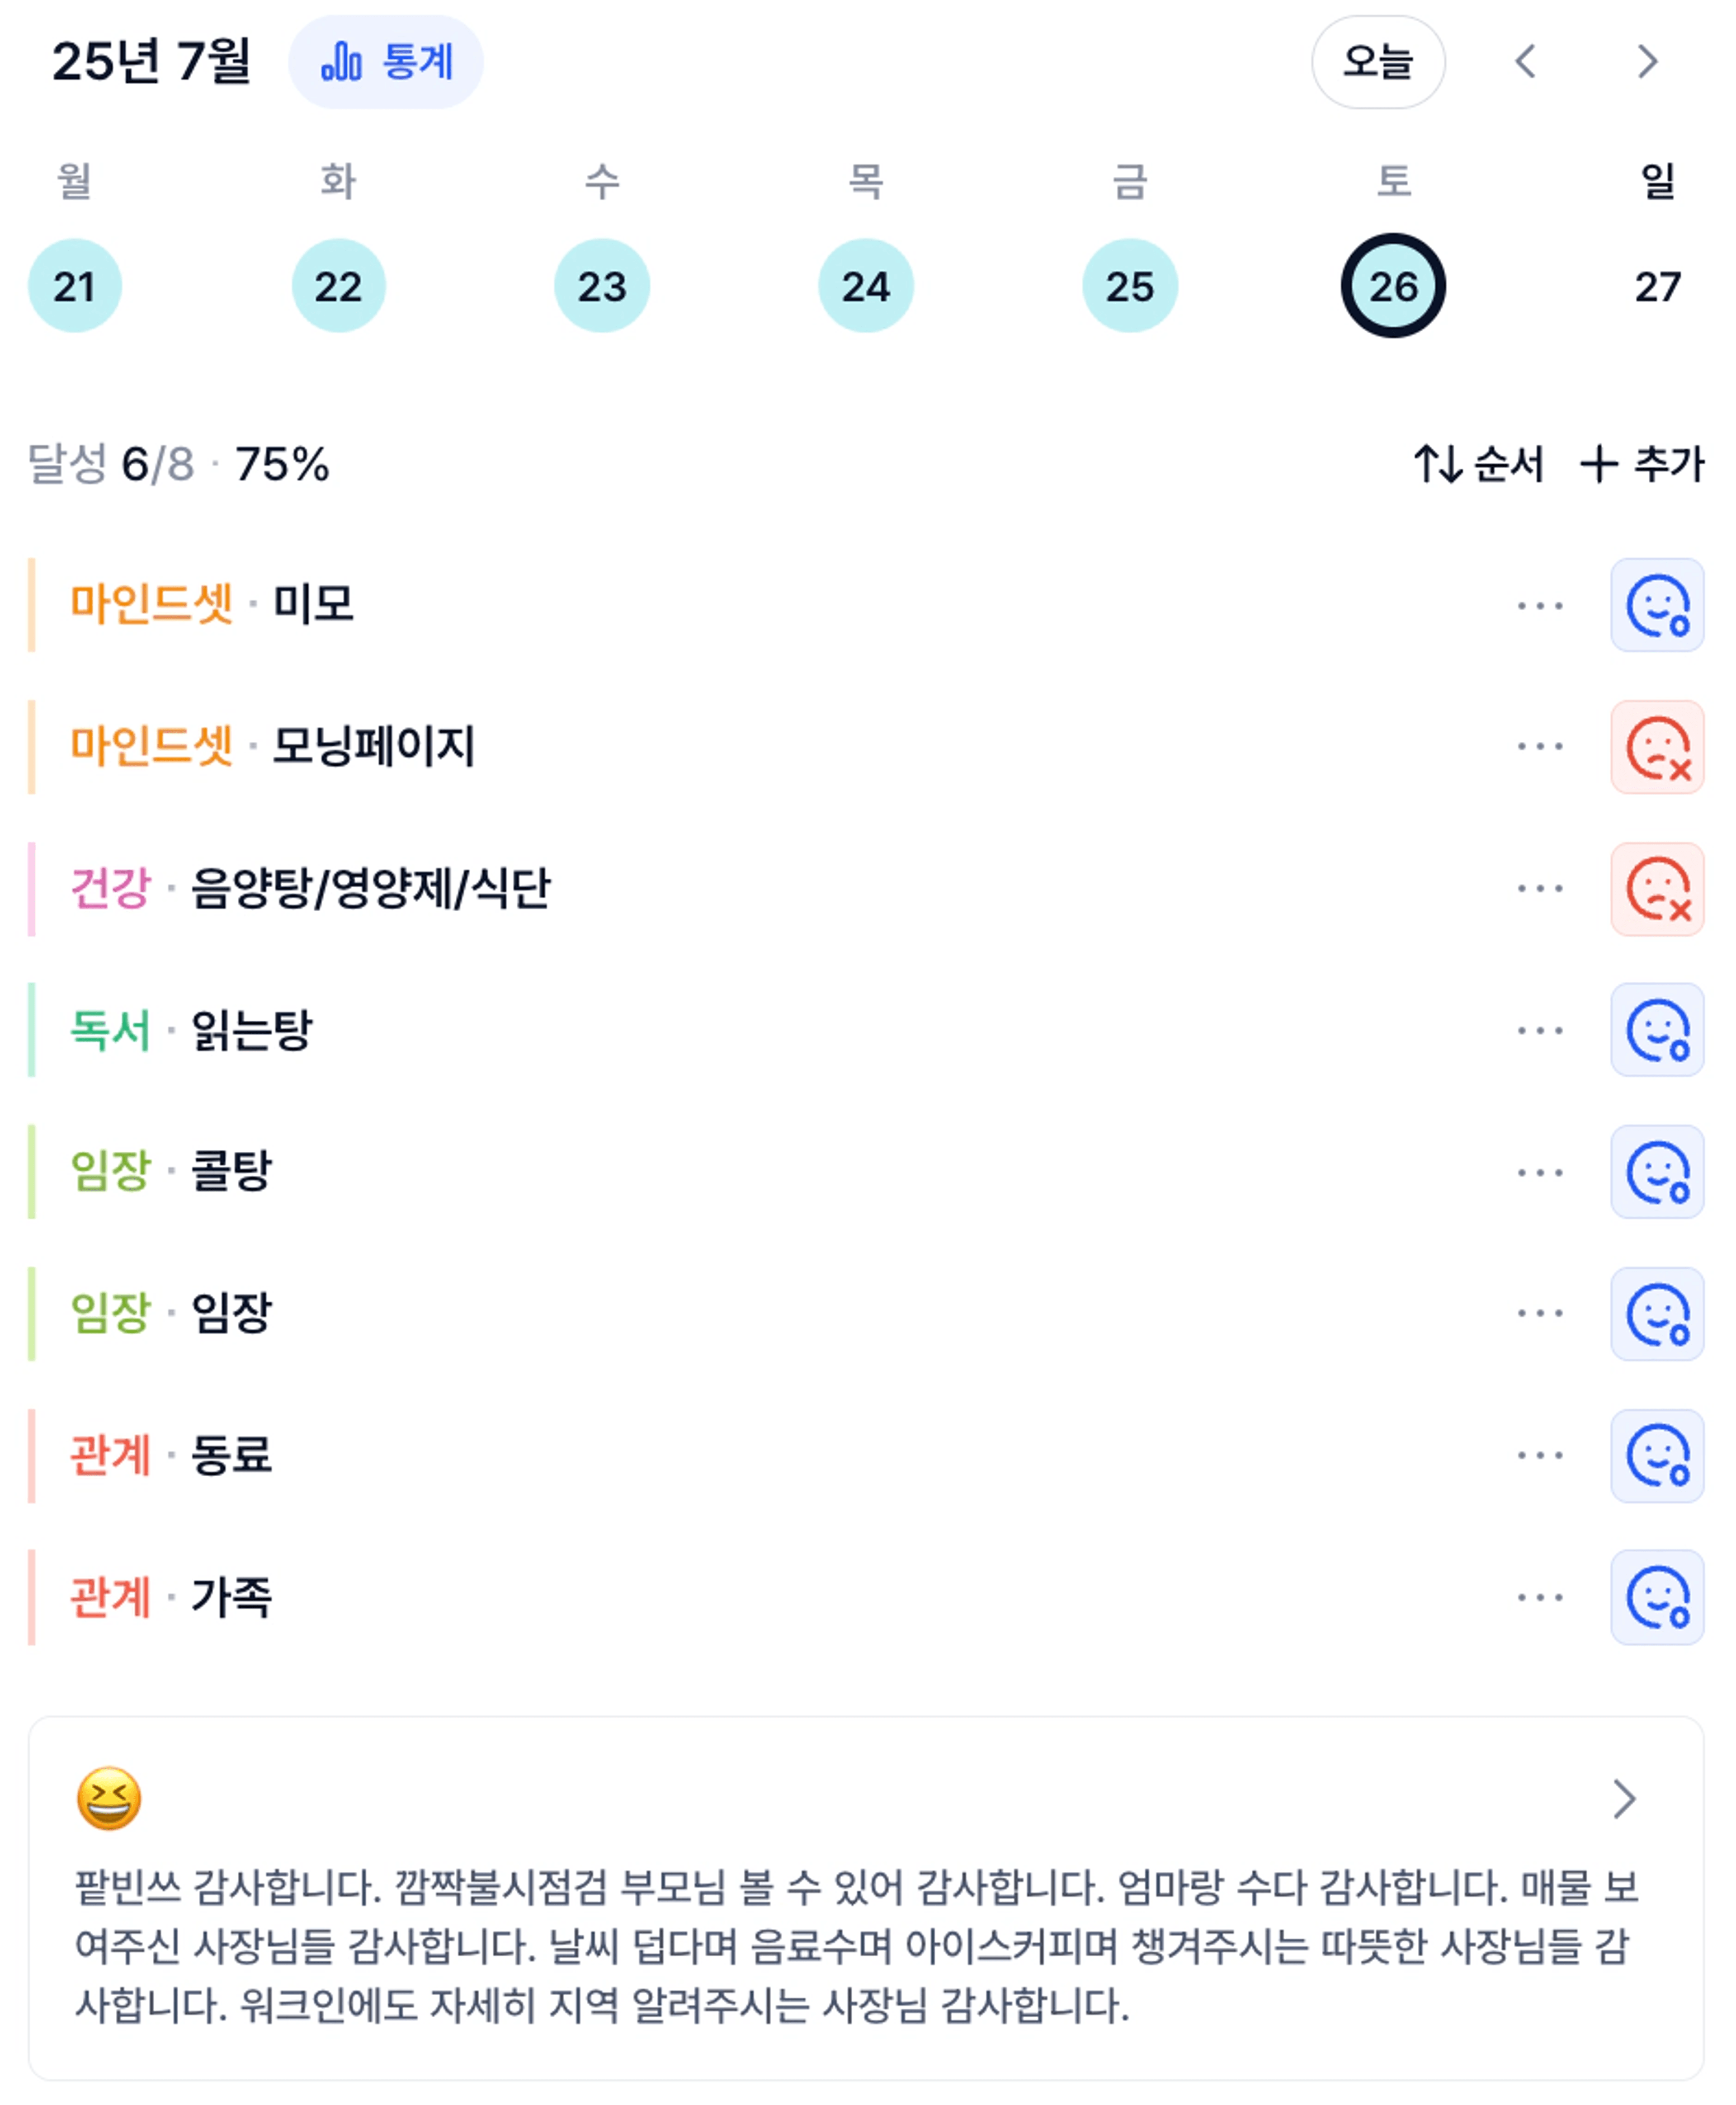
Task: Tap the laughing mood emoji
Action: click(109, 1799)
